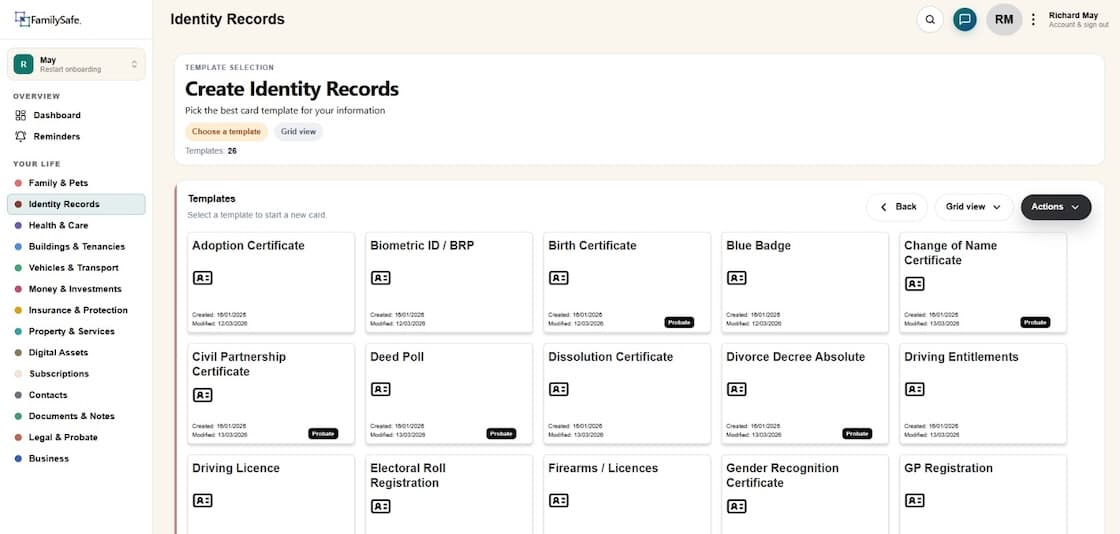Open the chat message icon

(965, 19)
